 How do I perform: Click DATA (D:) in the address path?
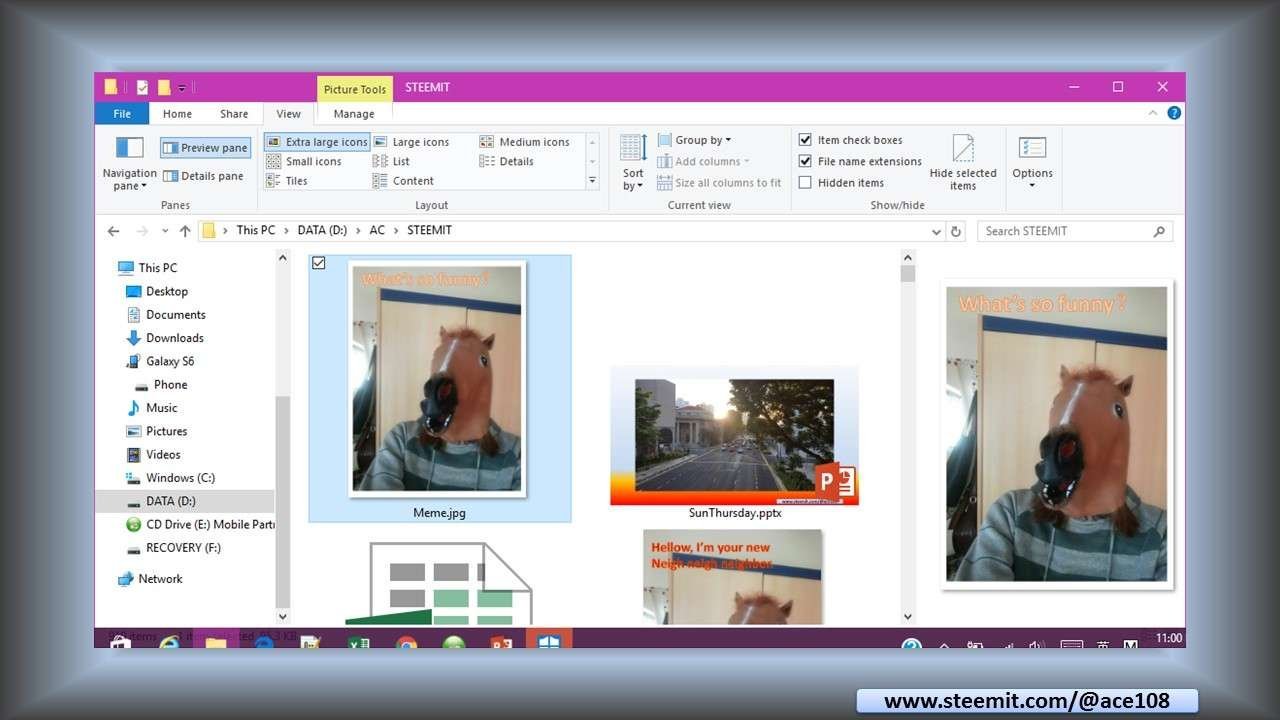pyautogui.click(x=322, y=230)
